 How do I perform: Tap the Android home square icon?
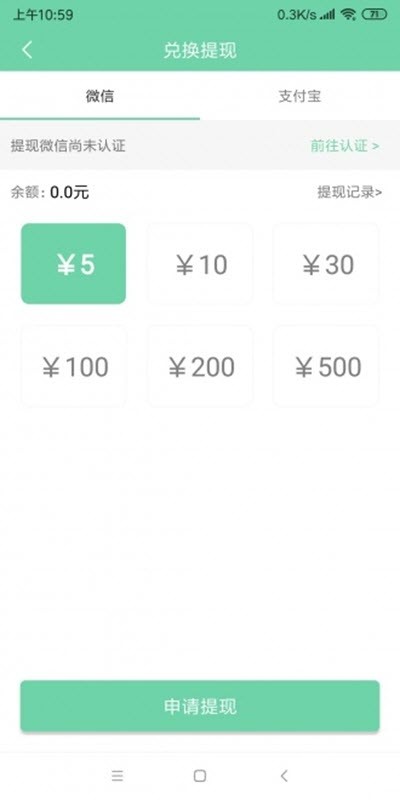click(x=200, y=776)
